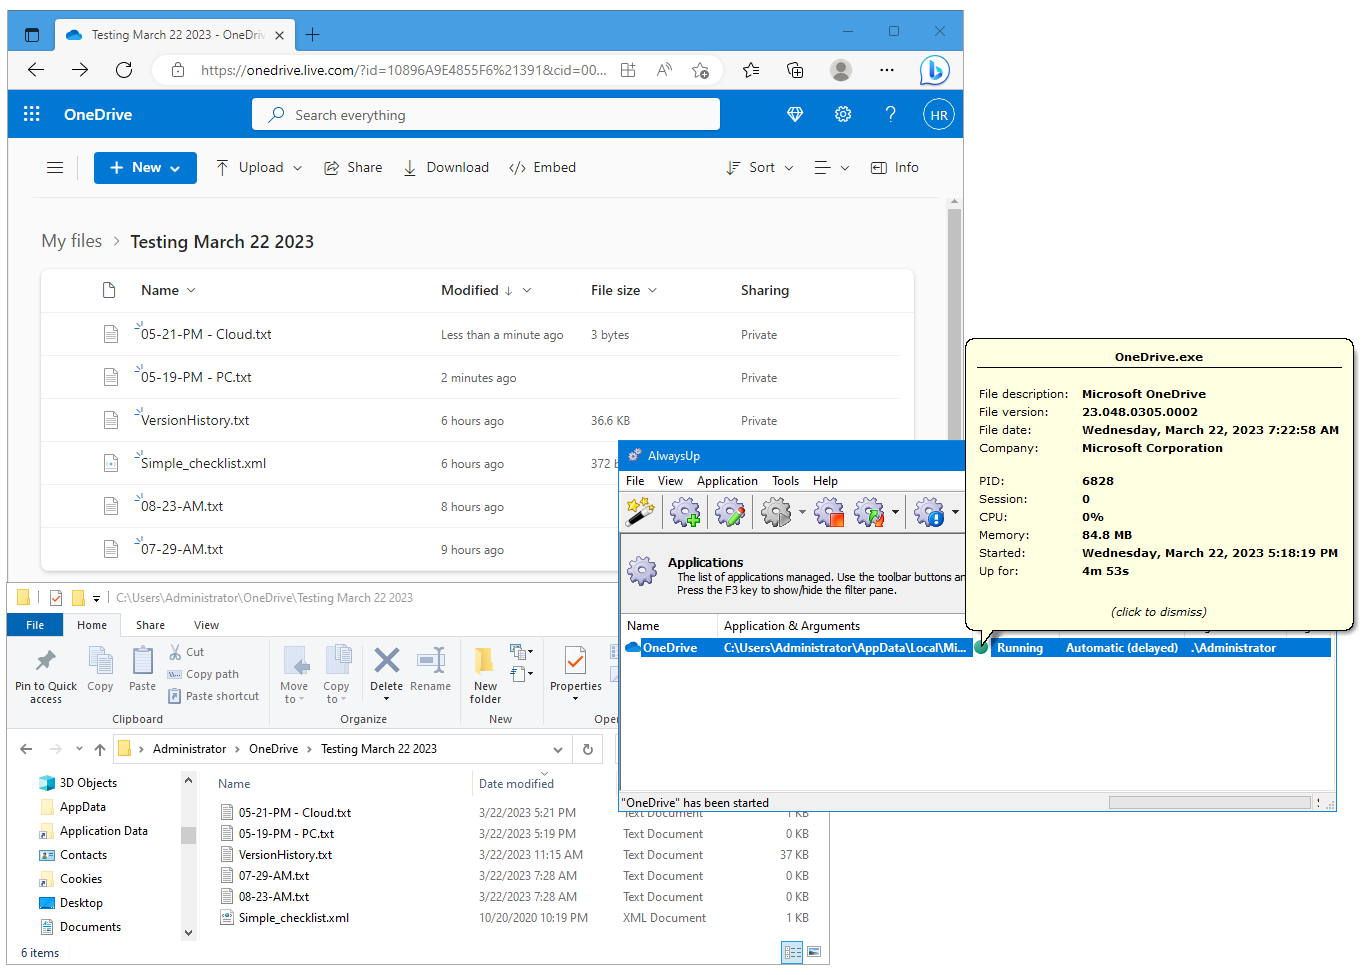Open AlwaysUp Application menu
The width and height of the screenshot is (1369, 975).
[727, 481]
